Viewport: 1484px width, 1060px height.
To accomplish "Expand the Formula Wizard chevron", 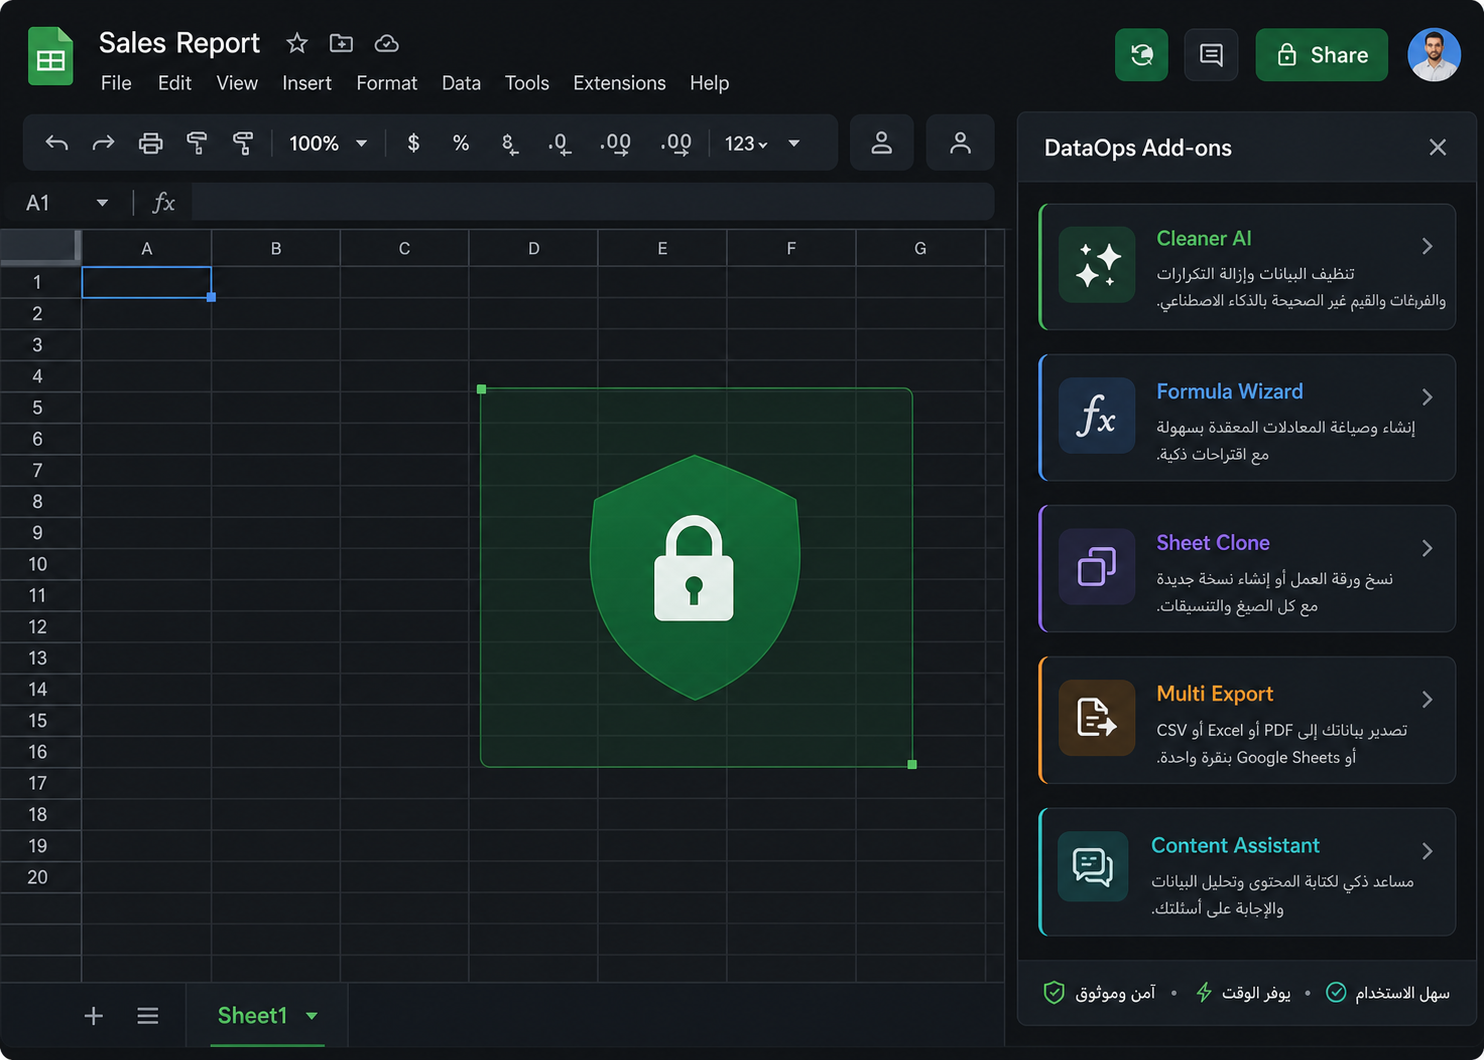I will (1427, 397).
